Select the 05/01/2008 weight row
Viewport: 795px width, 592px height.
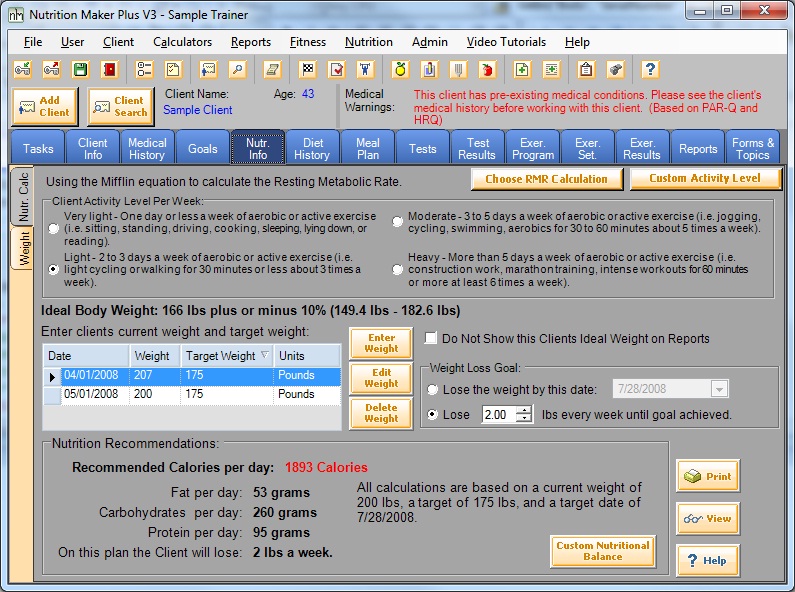pos(192,394)
